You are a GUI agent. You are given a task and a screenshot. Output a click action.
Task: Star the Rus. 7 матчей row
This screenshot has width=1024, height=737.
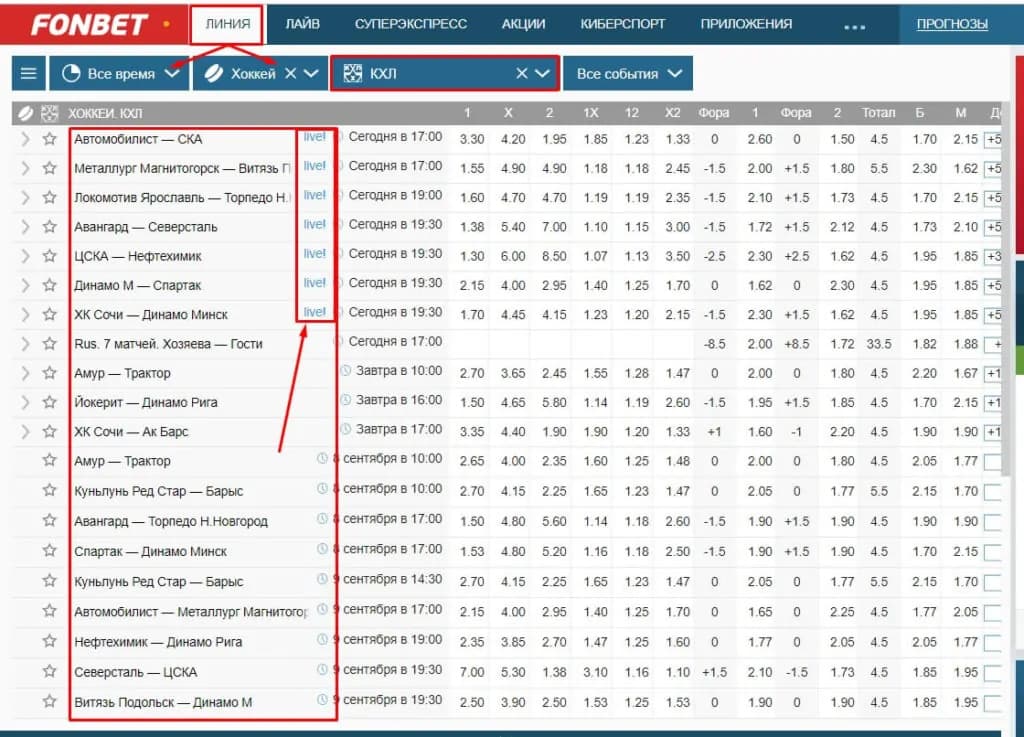50,343
